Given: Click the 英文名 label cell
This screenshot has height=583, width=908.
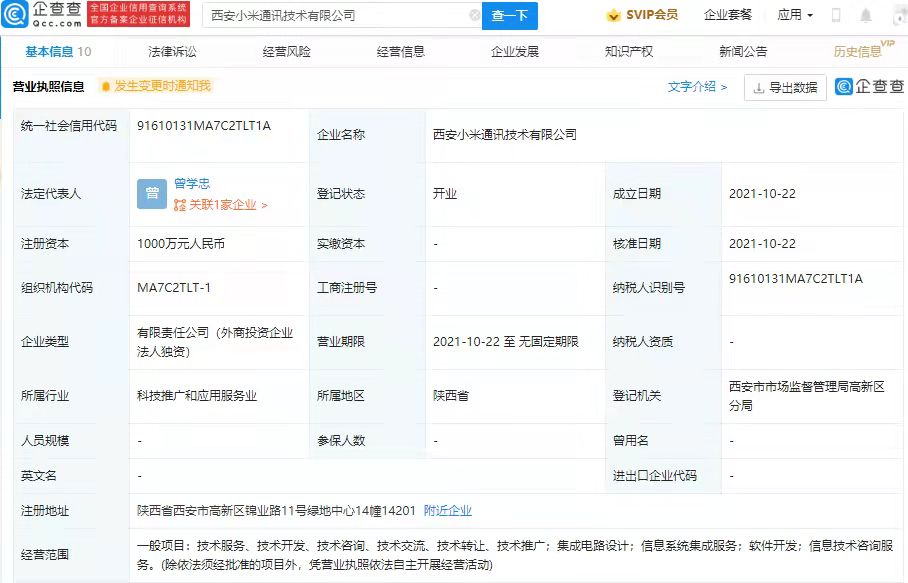Looking at the screenshot, I should point(72,476).
